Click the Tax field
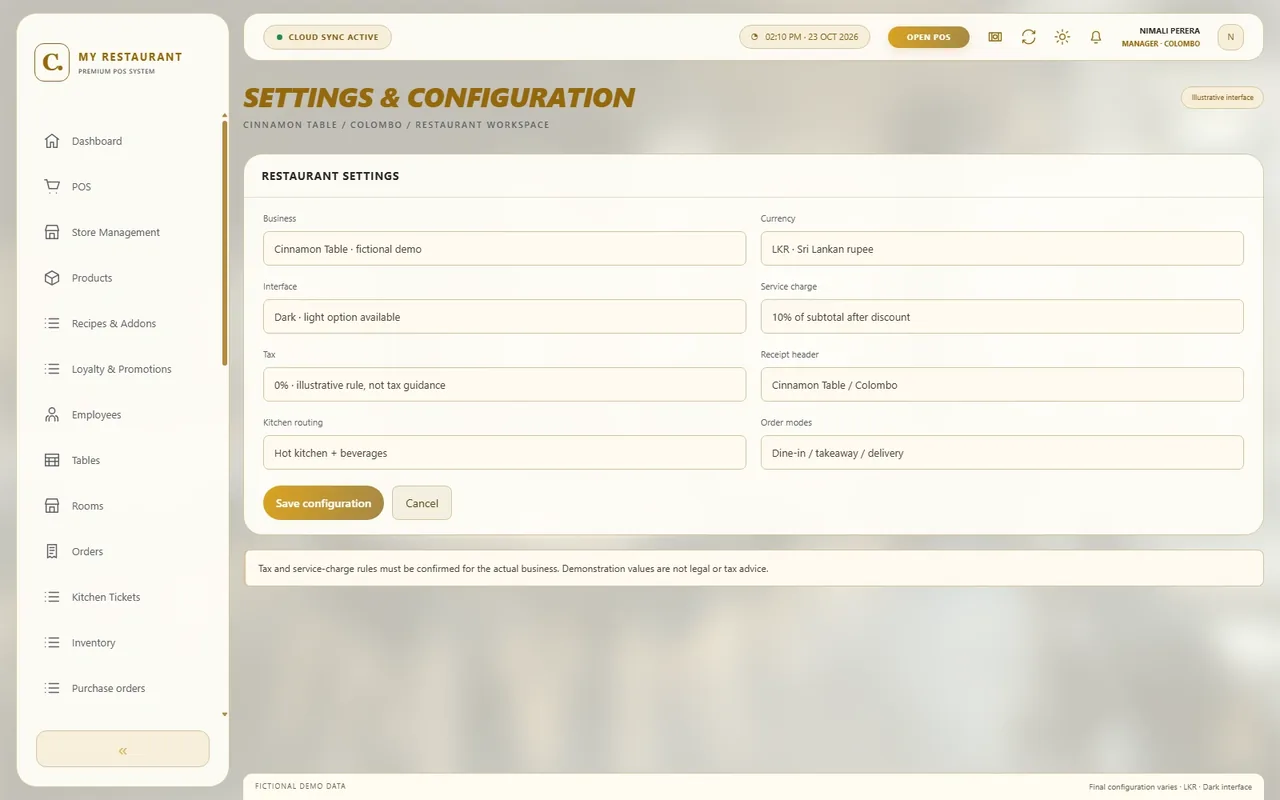The image size is (1280, 800). coord(504,385)
